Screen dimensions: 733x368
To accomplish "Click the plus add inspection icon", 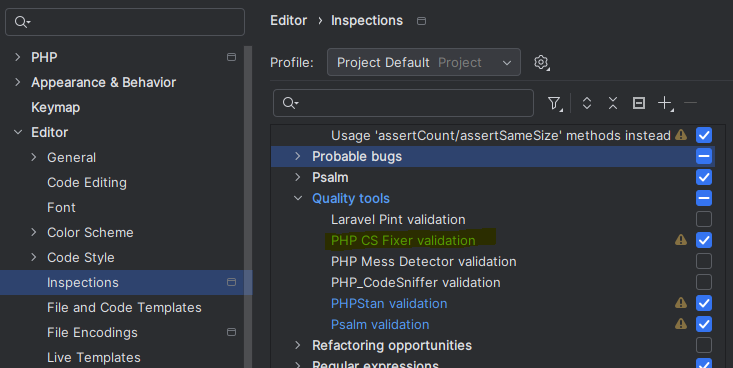I will pos(665,103).
